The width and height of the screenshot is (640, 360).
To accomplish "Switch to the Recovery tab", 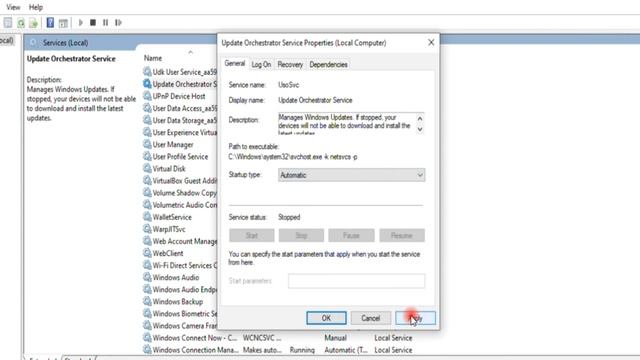I will [290, 64].
